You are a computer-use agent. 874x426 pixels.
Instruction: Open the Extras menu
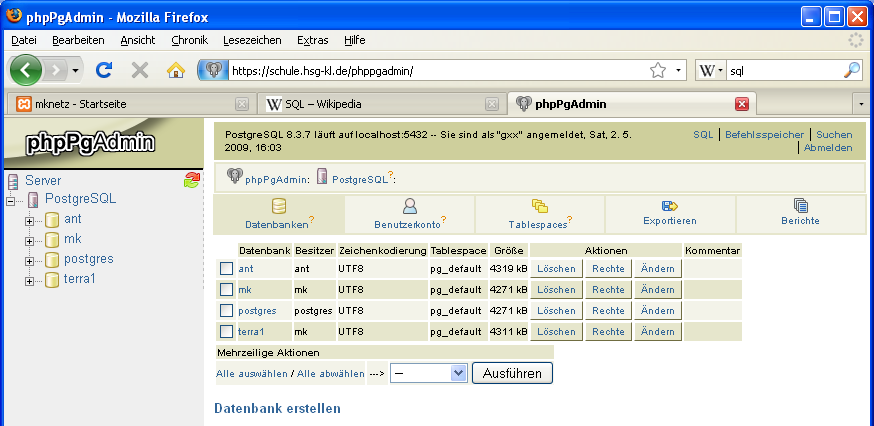313,40
